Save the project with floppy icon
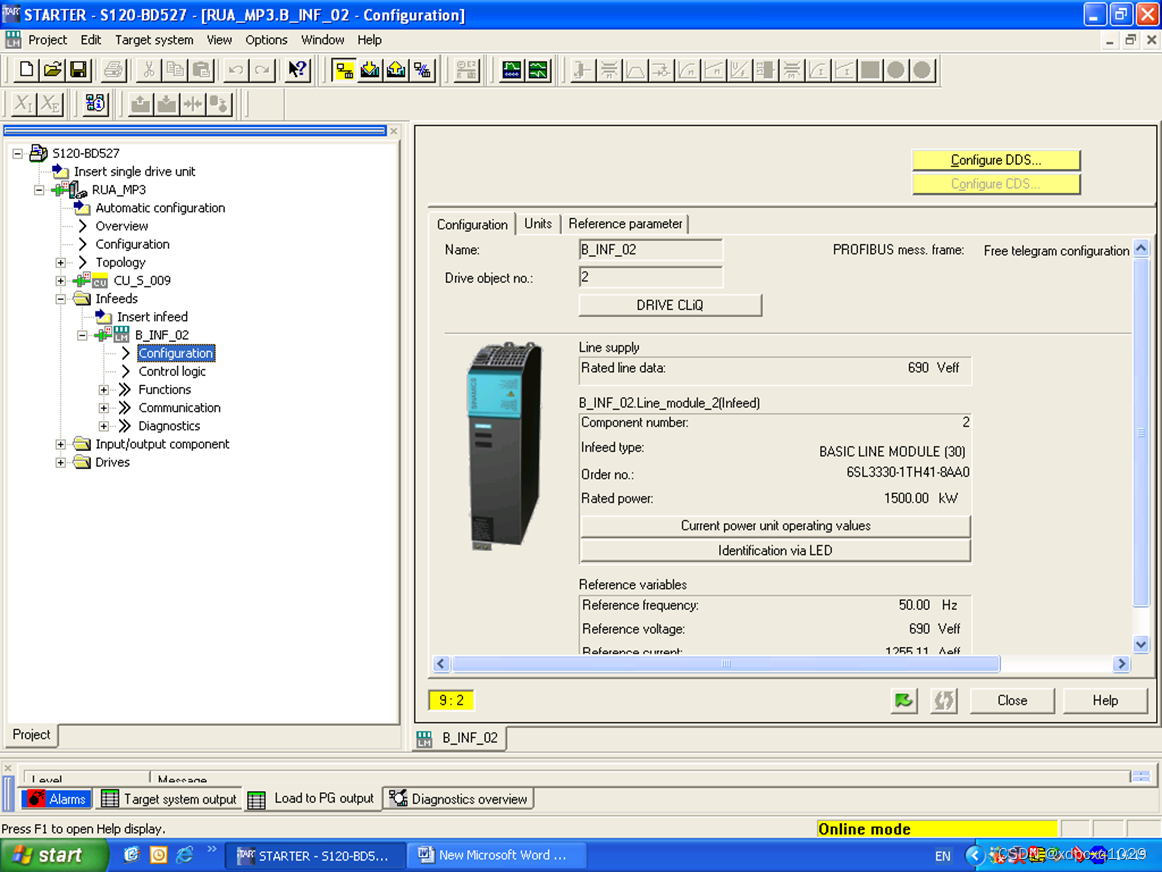Image resolution: width=1162 pixels, height=872 pixels. tap(78, 70)
